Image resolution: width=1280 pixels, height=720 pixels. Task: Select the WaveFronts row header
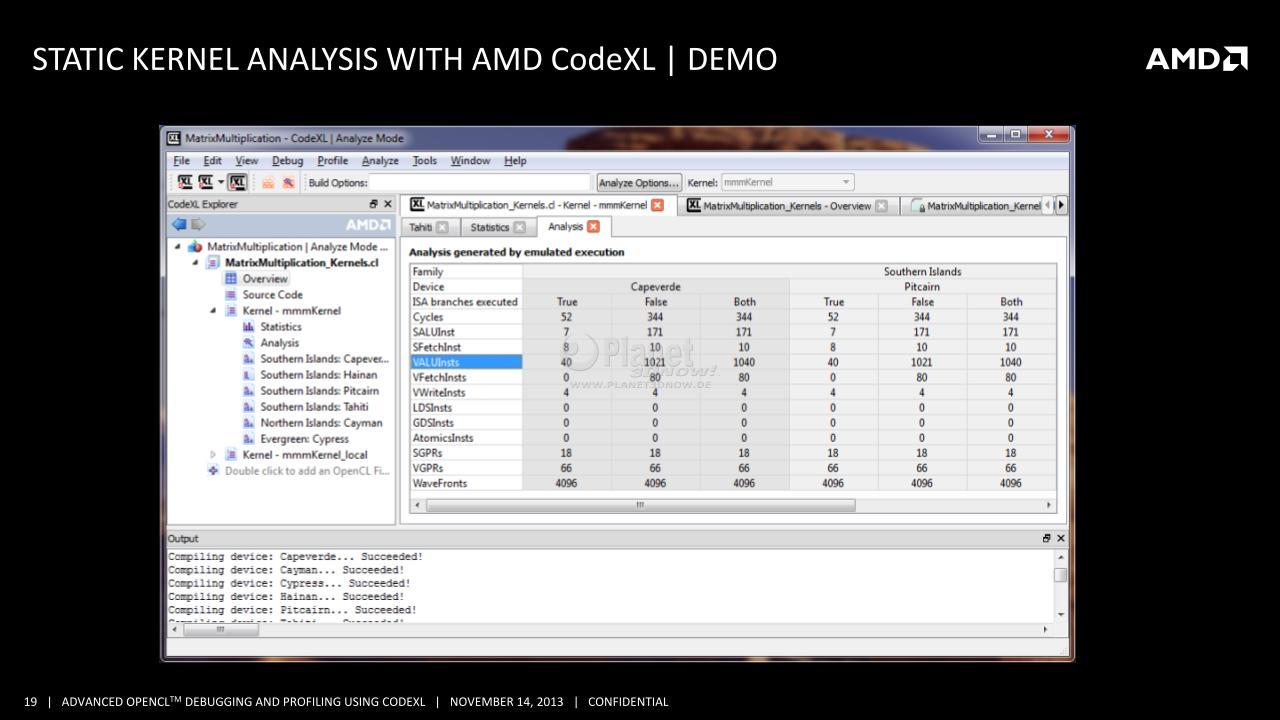pyautogui.click(x=466, y=483)
